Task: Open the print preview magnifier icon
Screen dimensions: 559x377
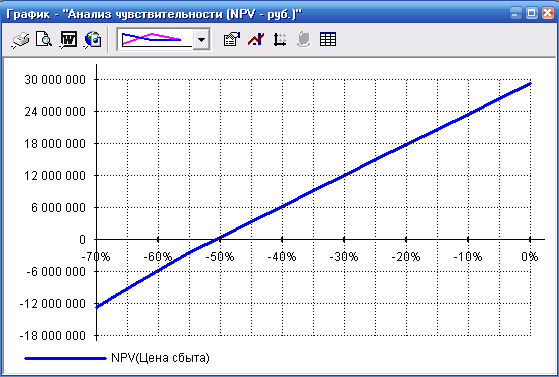Action: pos(44,39)
